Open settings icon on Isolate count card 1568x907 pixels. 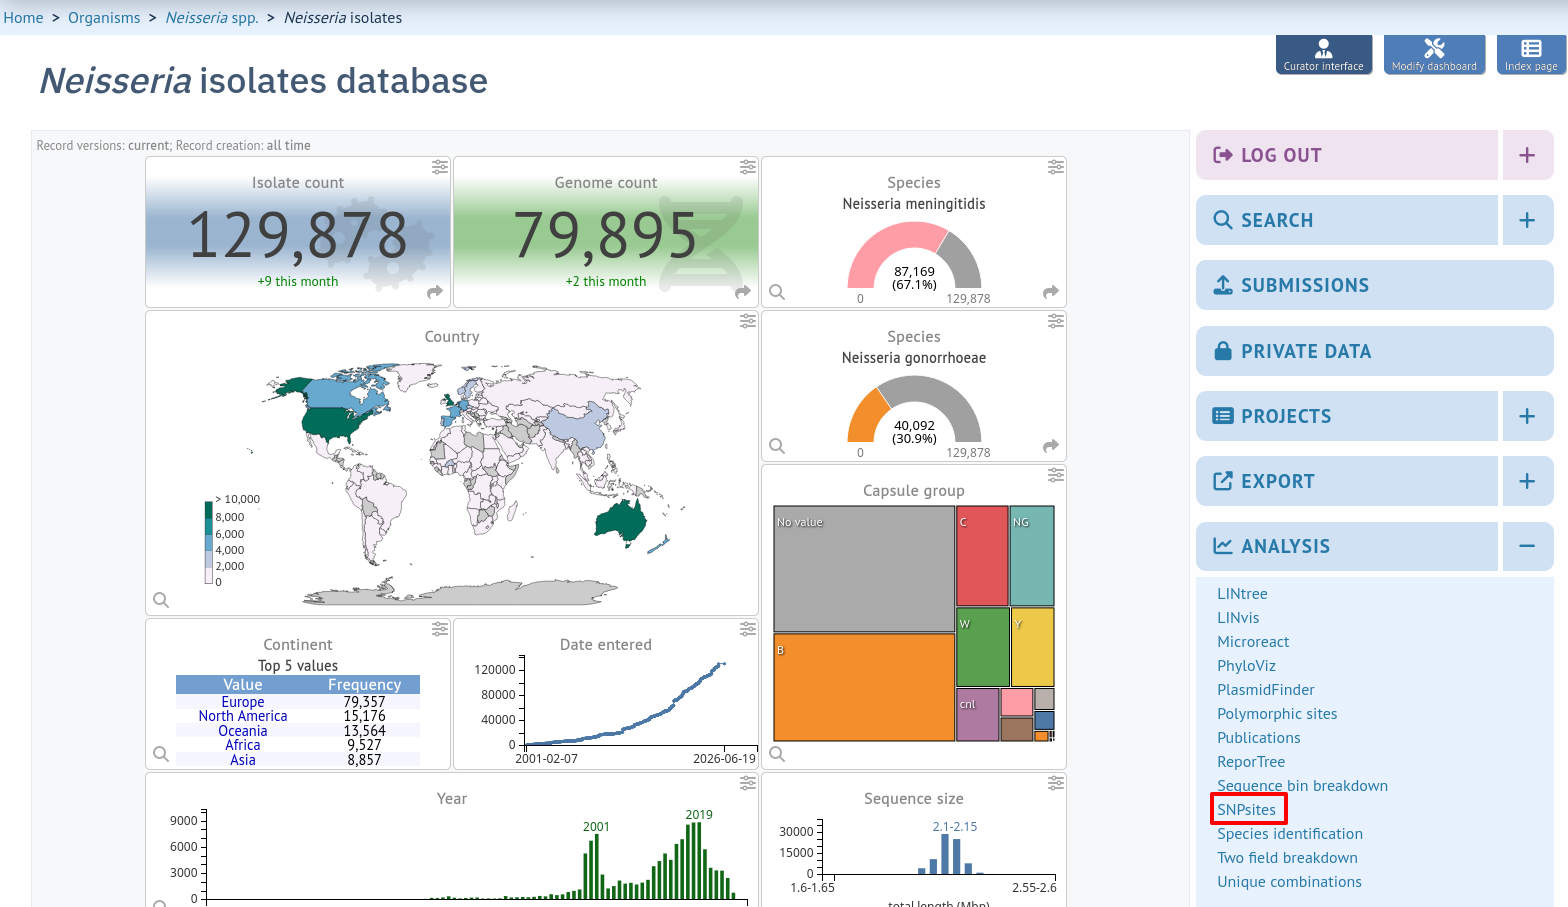[440, 167]
